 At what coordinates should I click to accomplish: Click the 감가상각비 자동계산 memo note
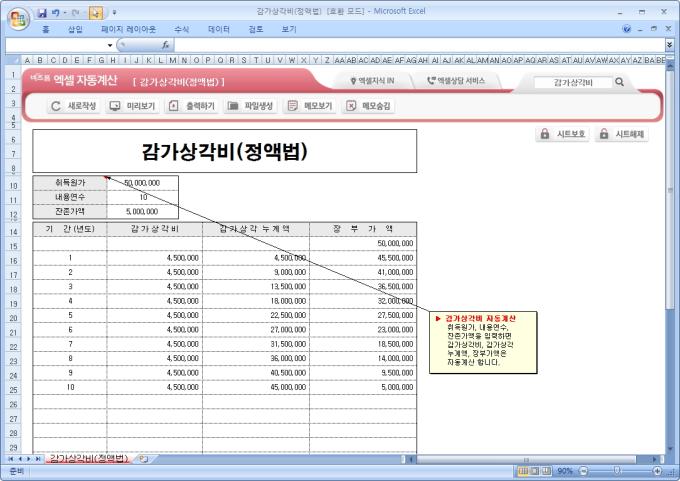[483, 342]
